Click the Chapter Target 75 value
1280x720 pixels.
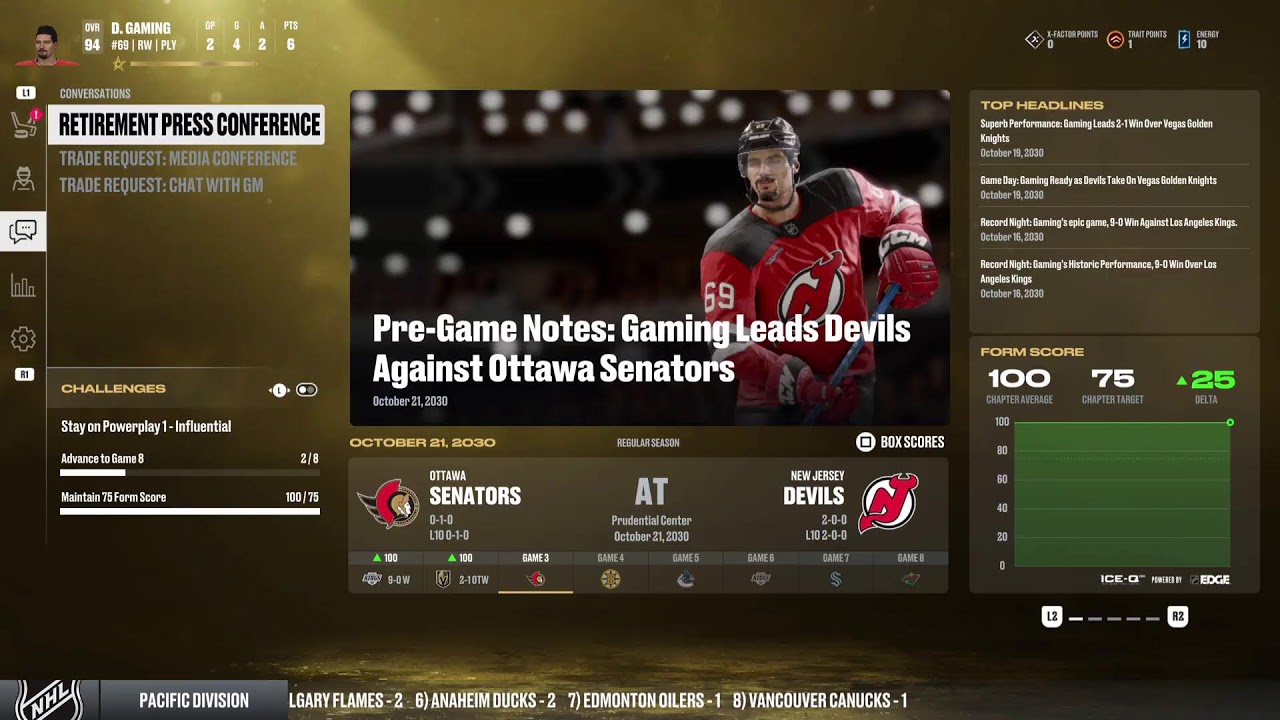(x=1112, y=379)
